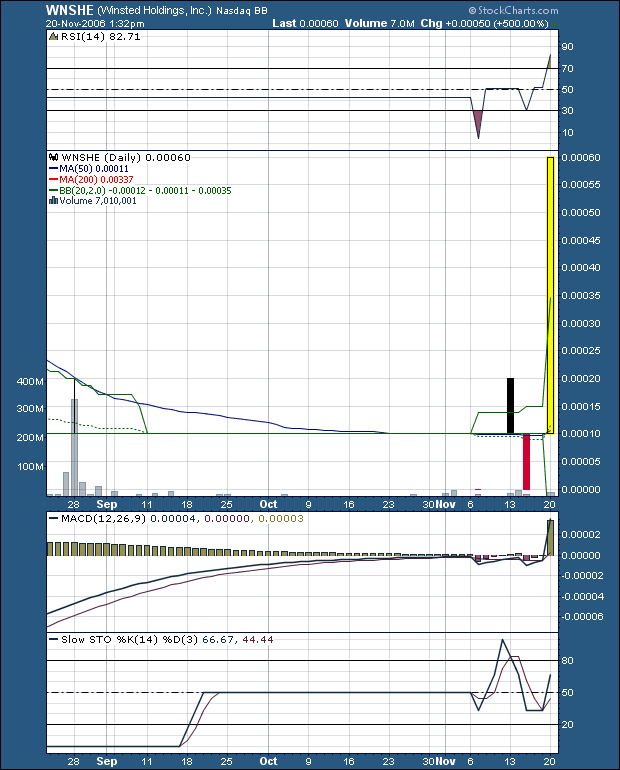Click the tall volume bar at Aug 28
This screenshot has width=620, height=770.
point(75,447)
